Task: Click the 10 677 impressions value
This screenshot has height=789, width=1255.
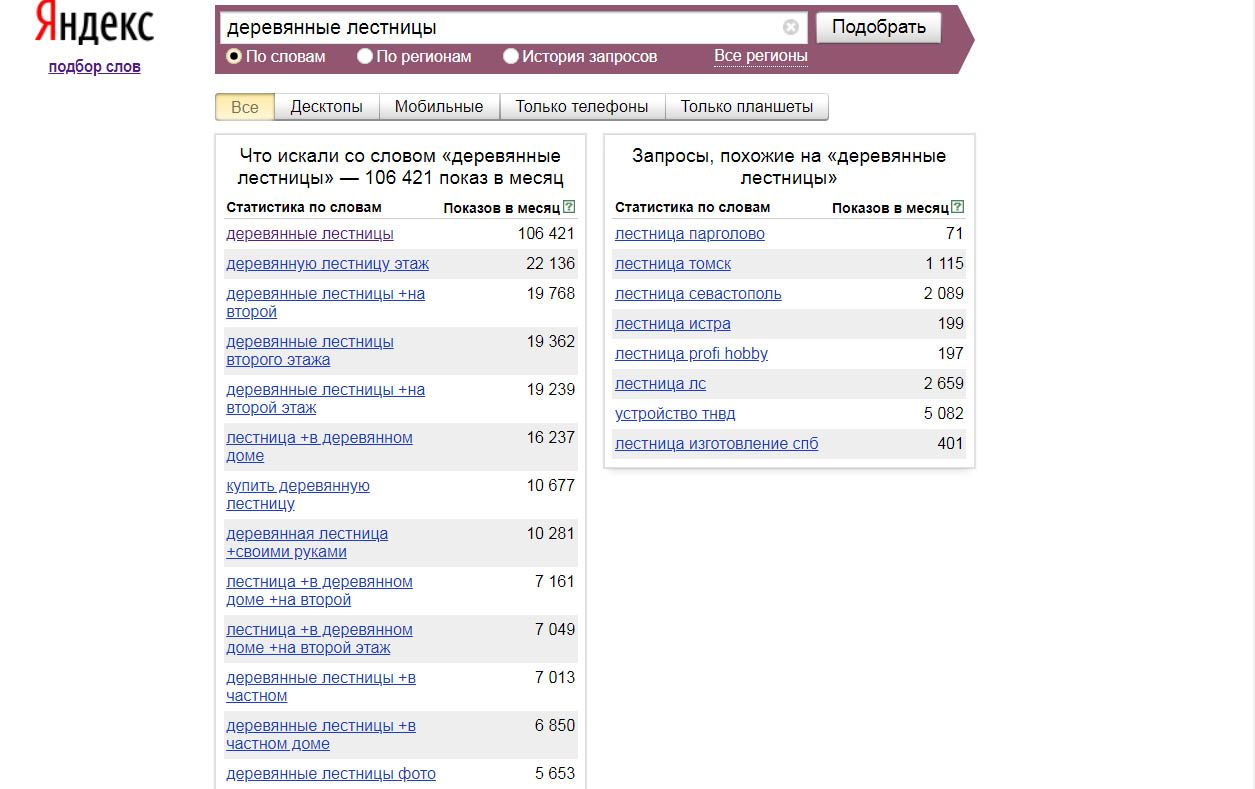Action: (x=551, y=486)
